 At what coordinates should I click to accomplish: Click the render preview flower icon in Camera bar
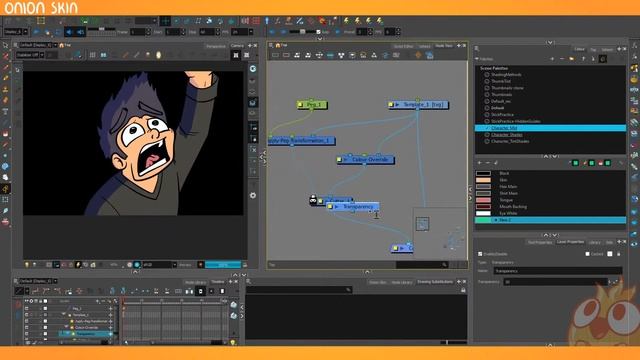(x=137, y=265)
